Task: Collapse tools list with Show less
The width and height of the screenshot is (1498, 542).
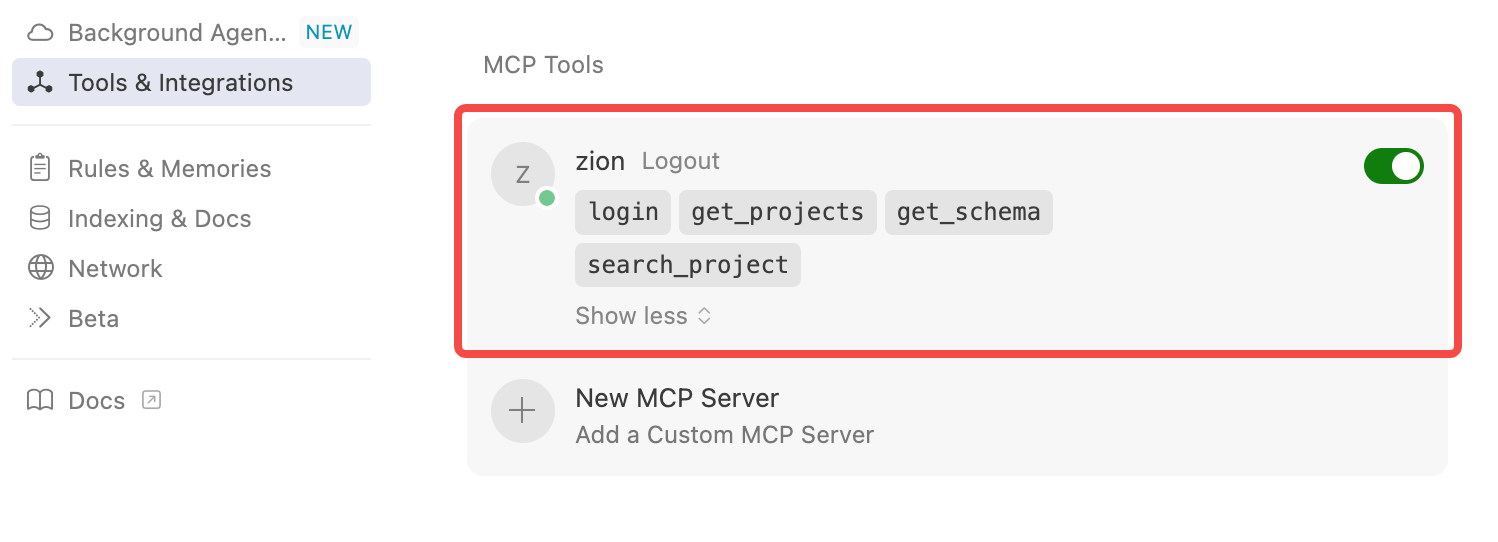Action: click(x=643, y=316)
